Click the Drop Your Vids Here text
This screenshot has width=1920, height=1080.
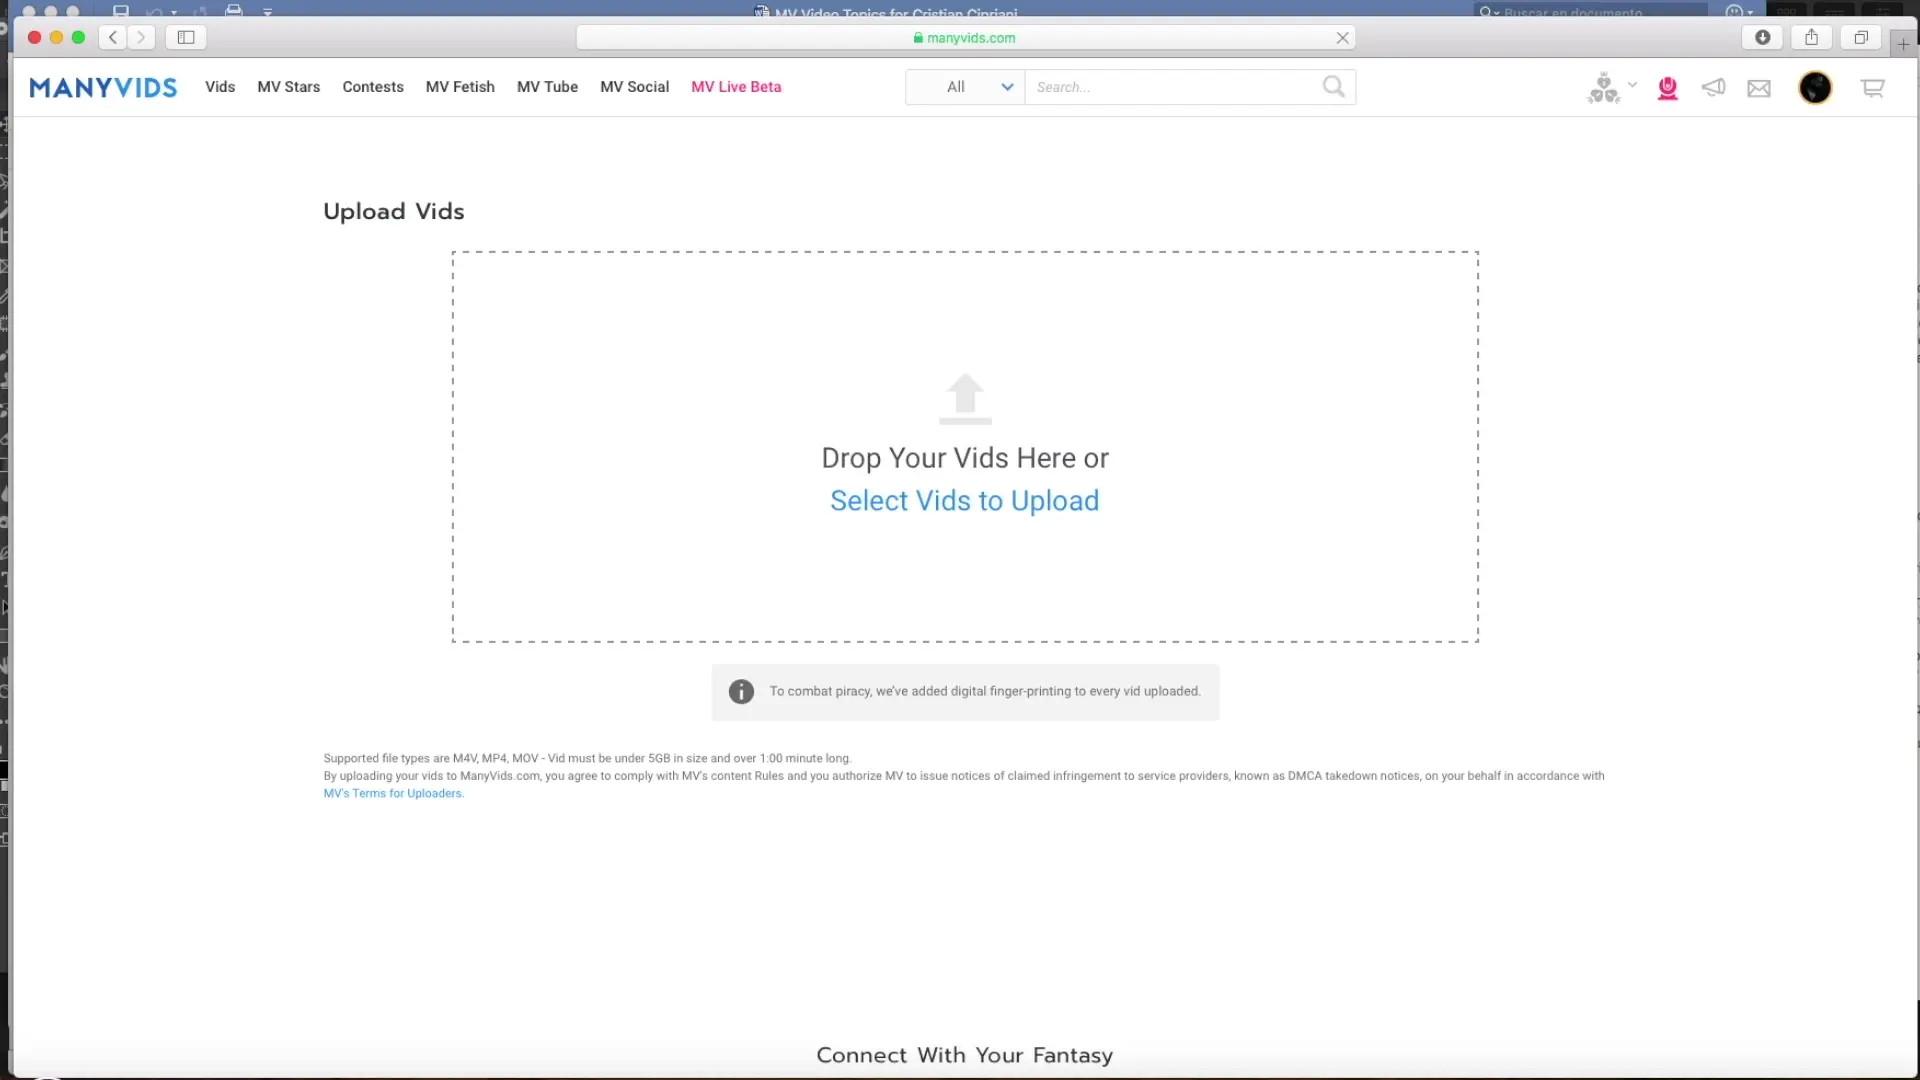point(964,458)
